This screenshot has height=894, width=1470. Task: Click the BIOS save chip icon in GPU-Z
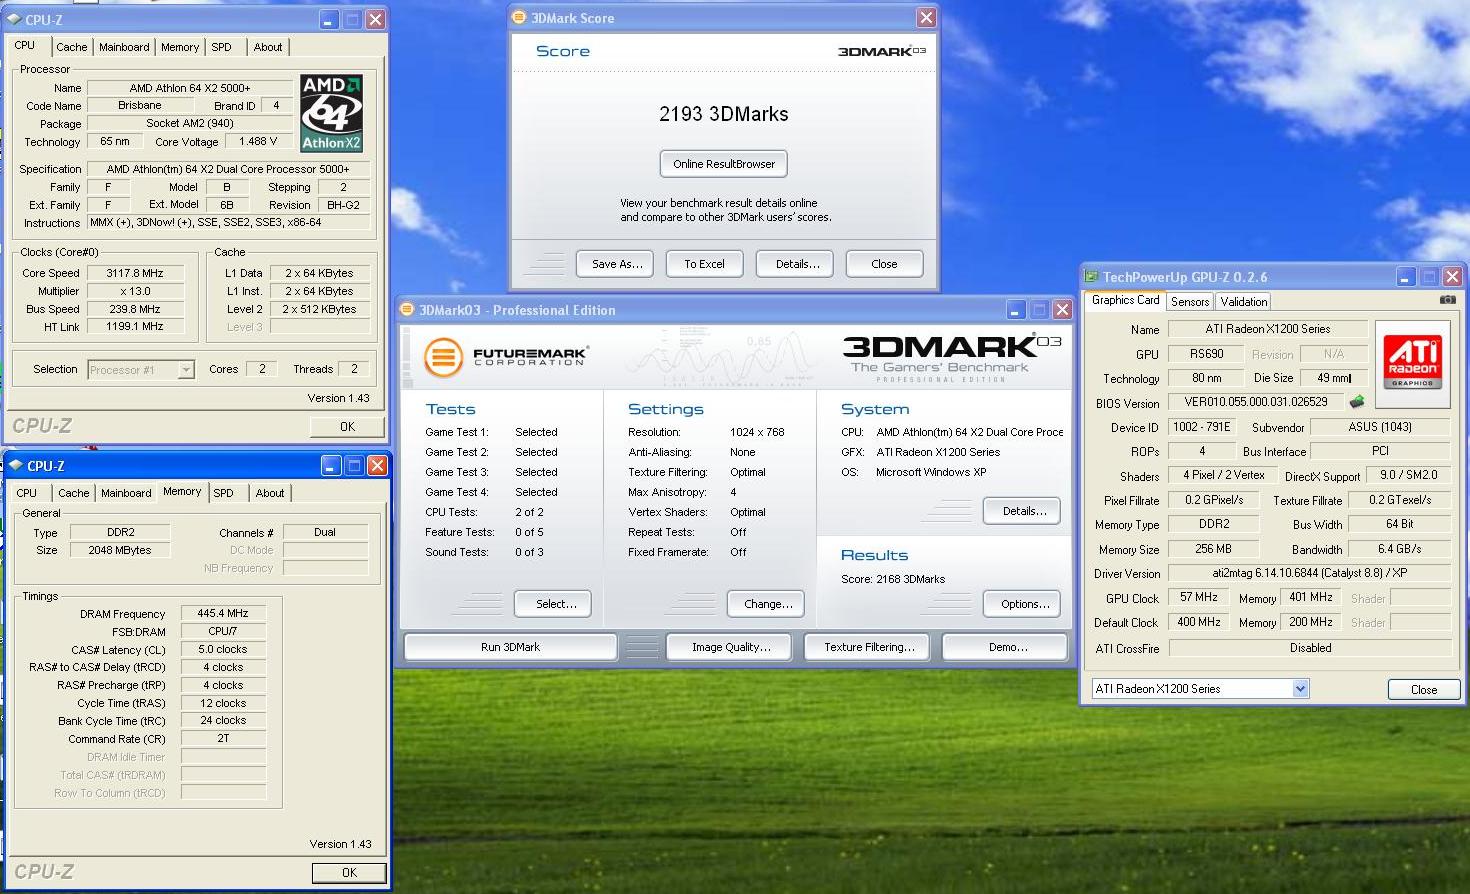click(x=1357, y=402)
